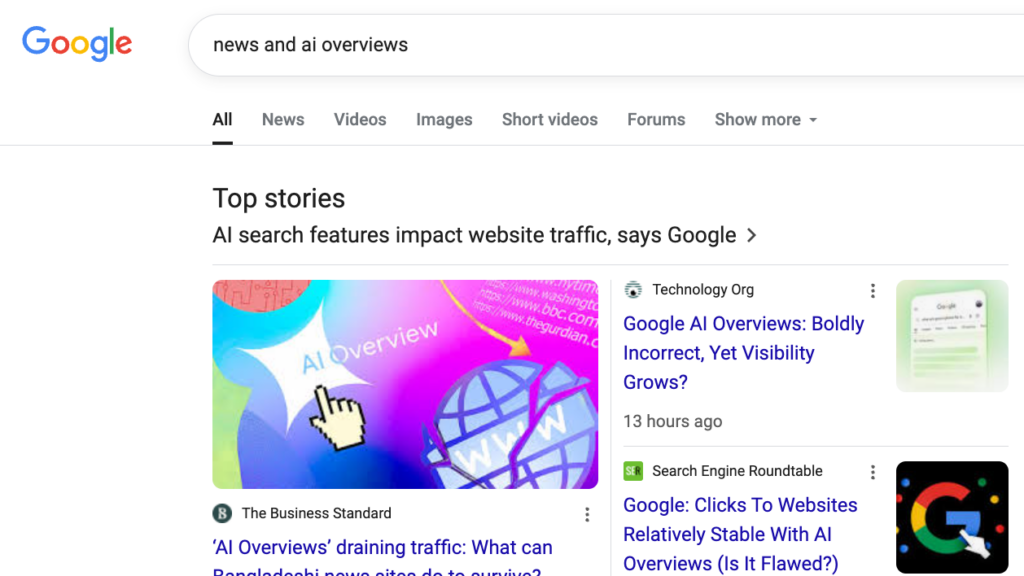Screen dimensions: 1024x576
Task: Click the AI Overview colorful story image
Action: pyautogui.click(x=405, y=384)
